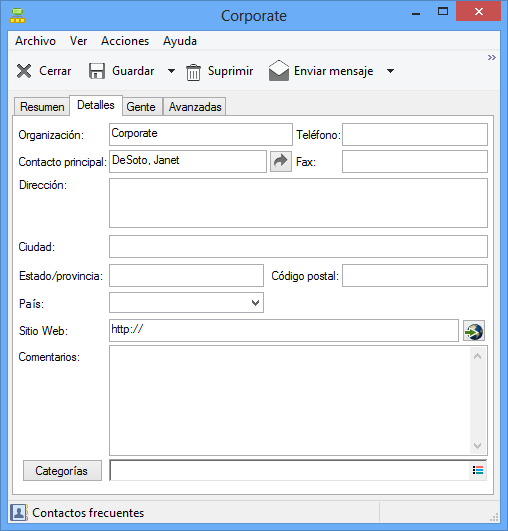
Task: Click the Ciudad input field
Action: click(x=298, y=247)
